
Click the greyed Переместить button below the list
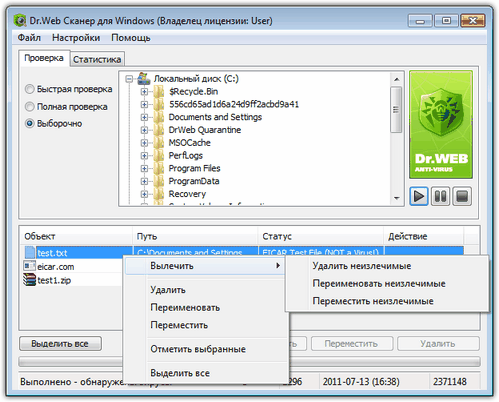pos(352,344)
